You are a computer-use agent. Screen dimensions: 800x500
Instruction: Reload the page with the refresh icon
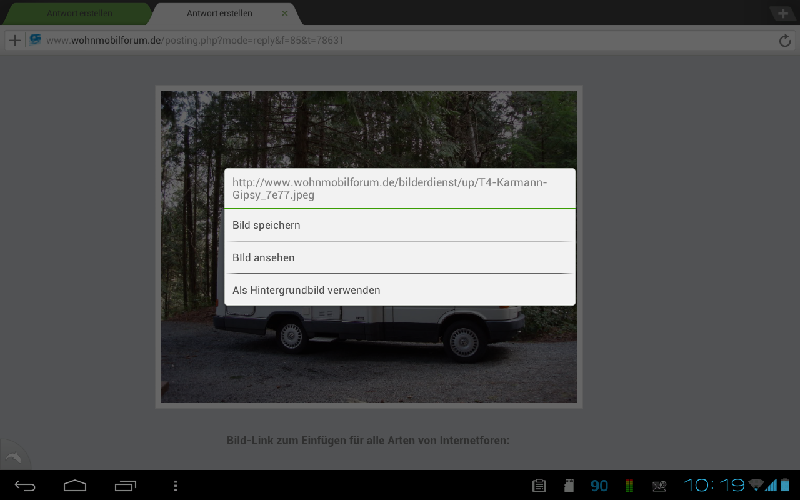[x=784, y=40]
